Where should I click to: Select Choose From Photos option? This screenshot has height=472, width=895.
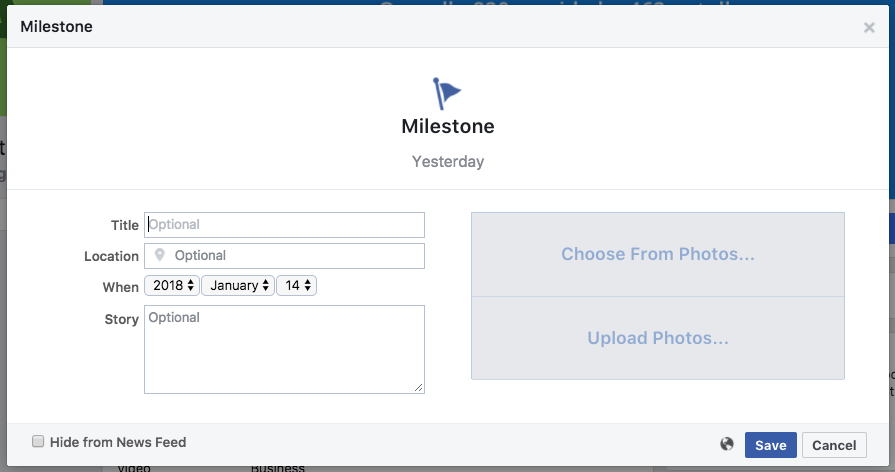tap(658, 255)
